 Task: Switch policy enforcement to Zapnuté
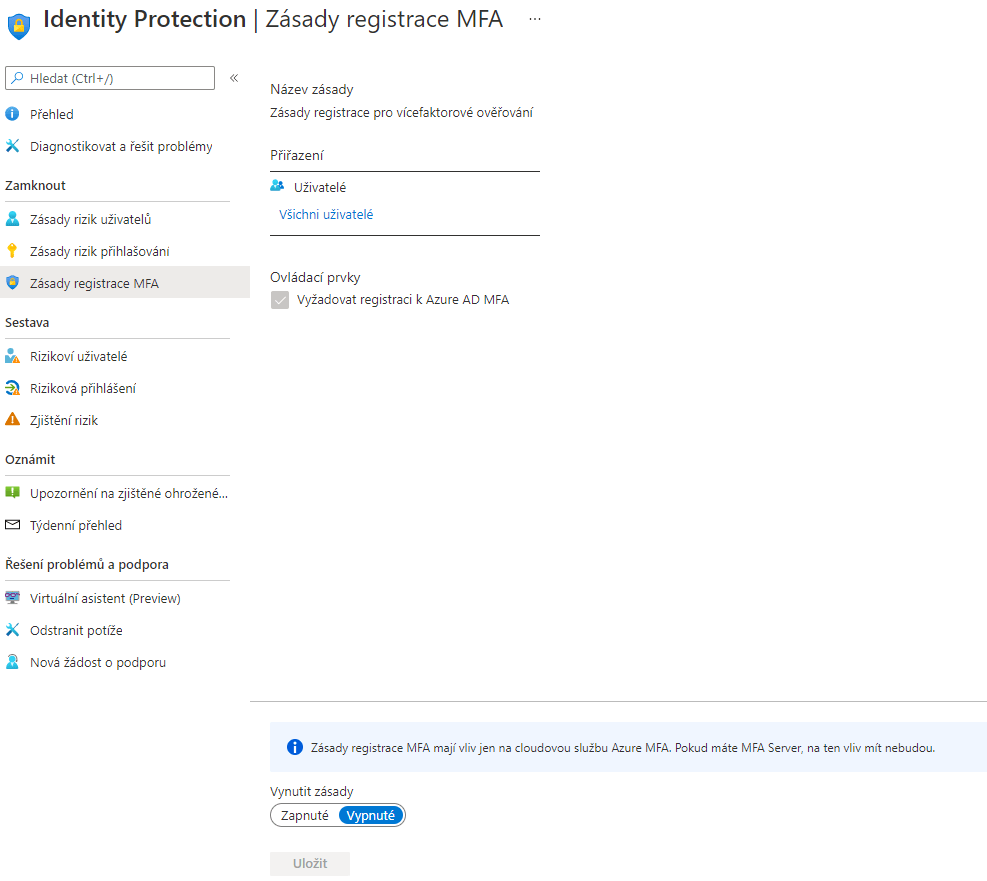305,815
